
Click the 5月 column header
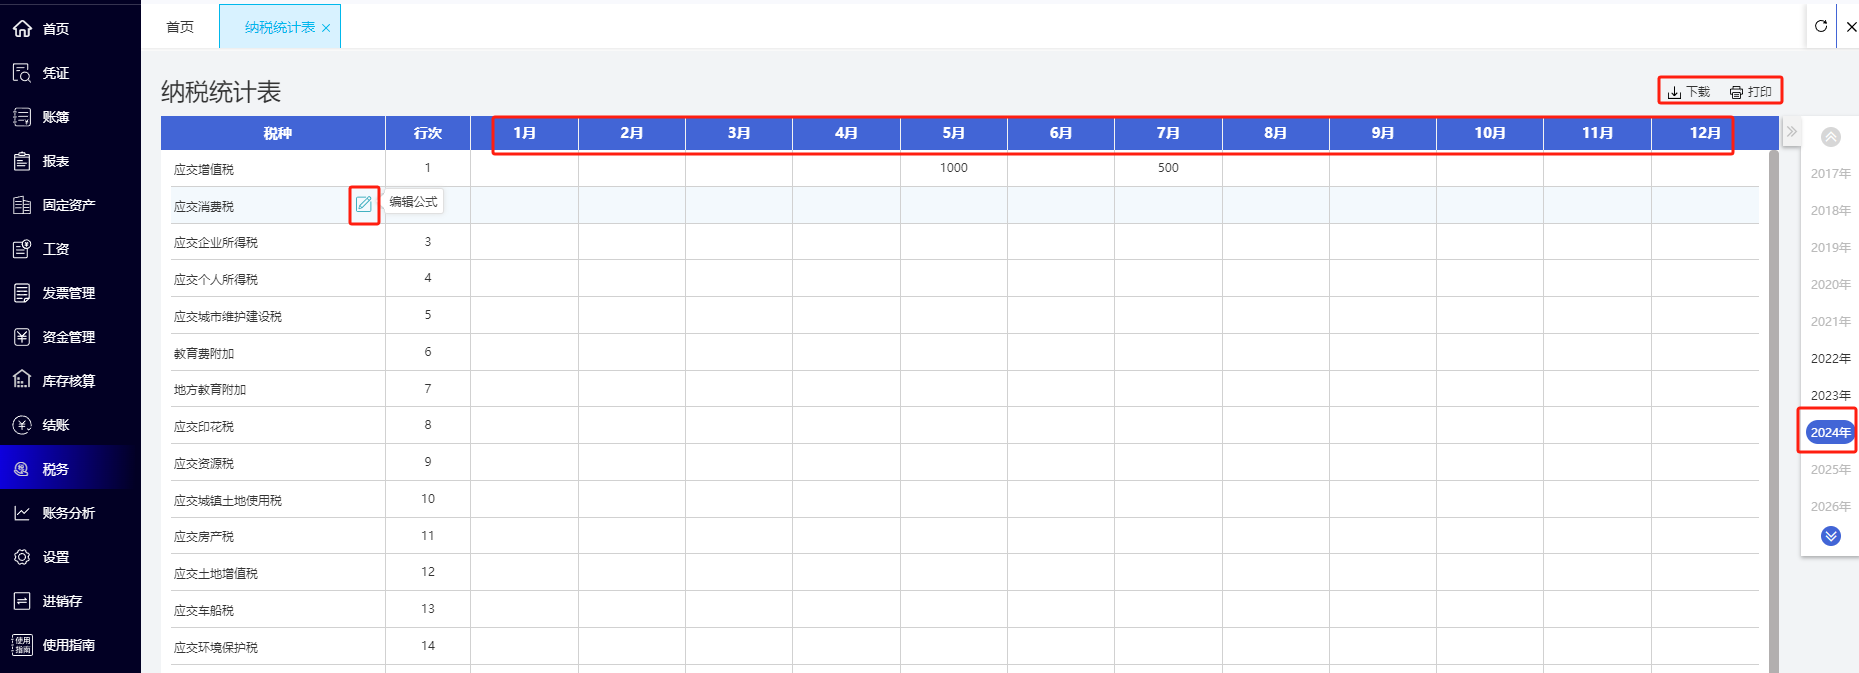click(x=954, y=133)
